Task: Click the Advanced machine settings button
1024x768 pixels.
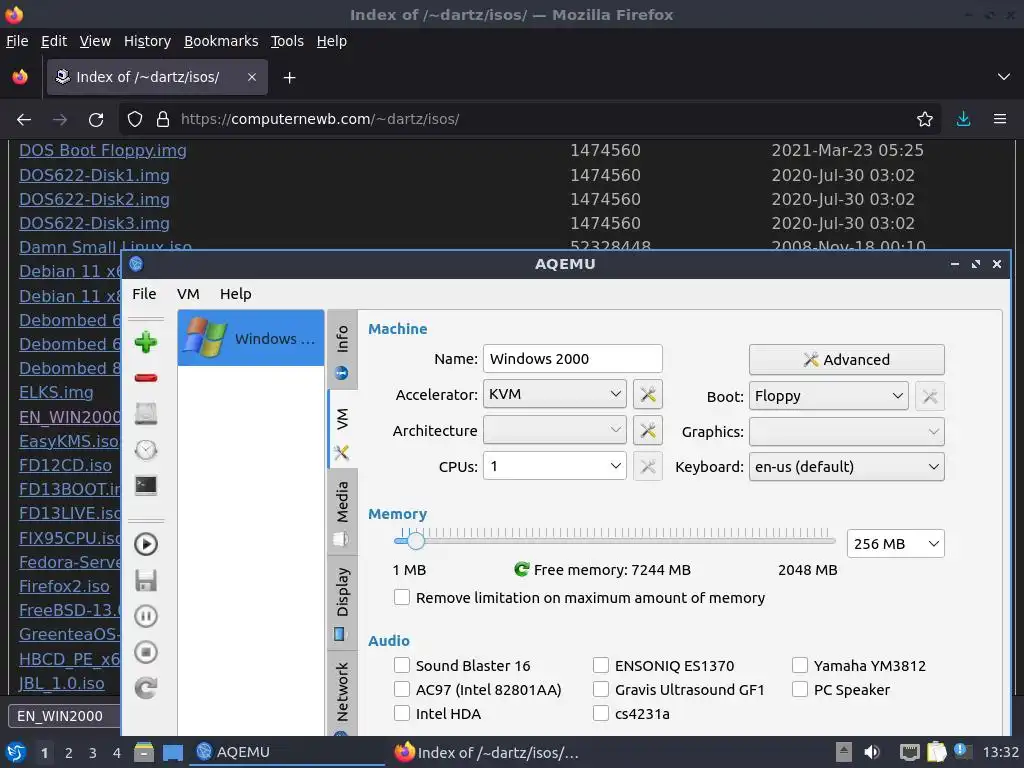Action: coord(846,360)
